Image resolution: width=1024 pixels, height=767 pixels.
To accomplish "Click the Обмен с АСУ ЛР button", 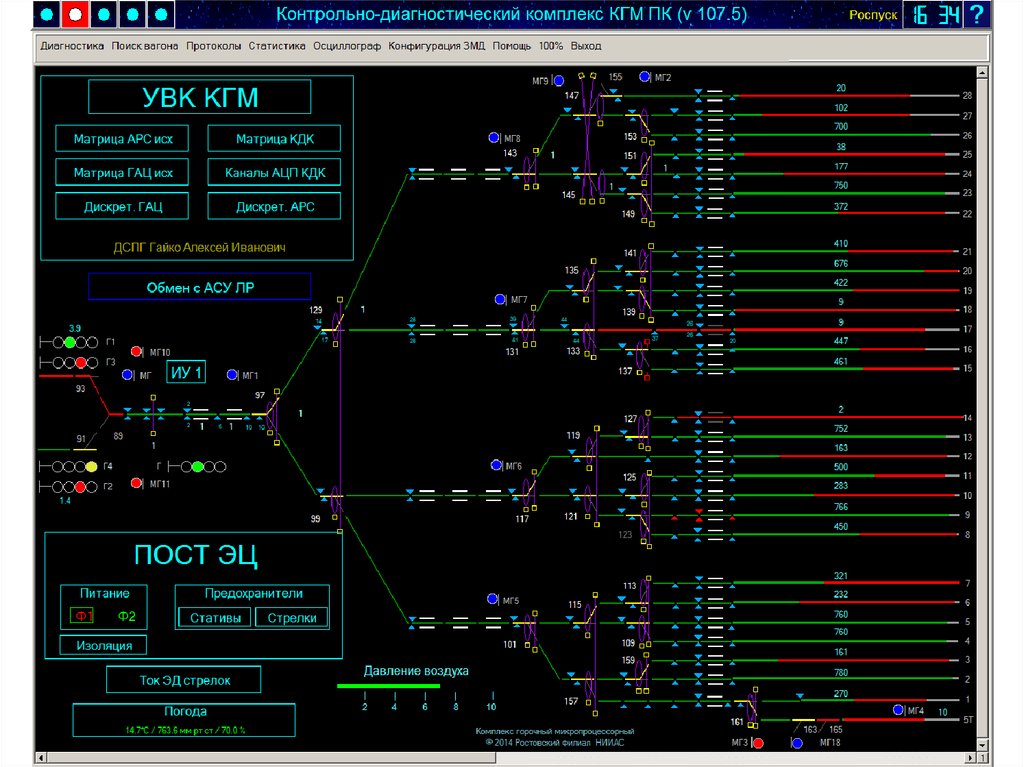I will coord(185,287).
